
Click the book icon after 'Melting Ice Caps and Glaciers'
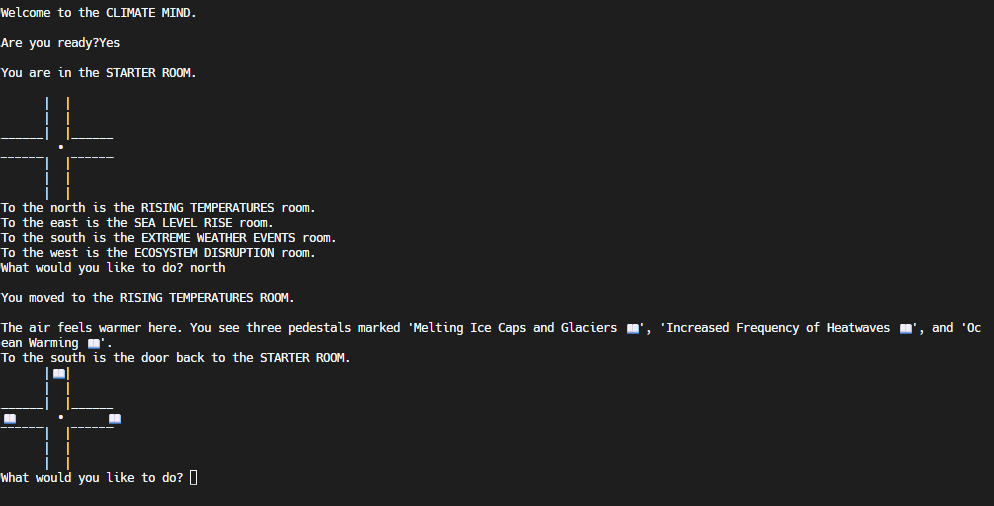[633, 328]
